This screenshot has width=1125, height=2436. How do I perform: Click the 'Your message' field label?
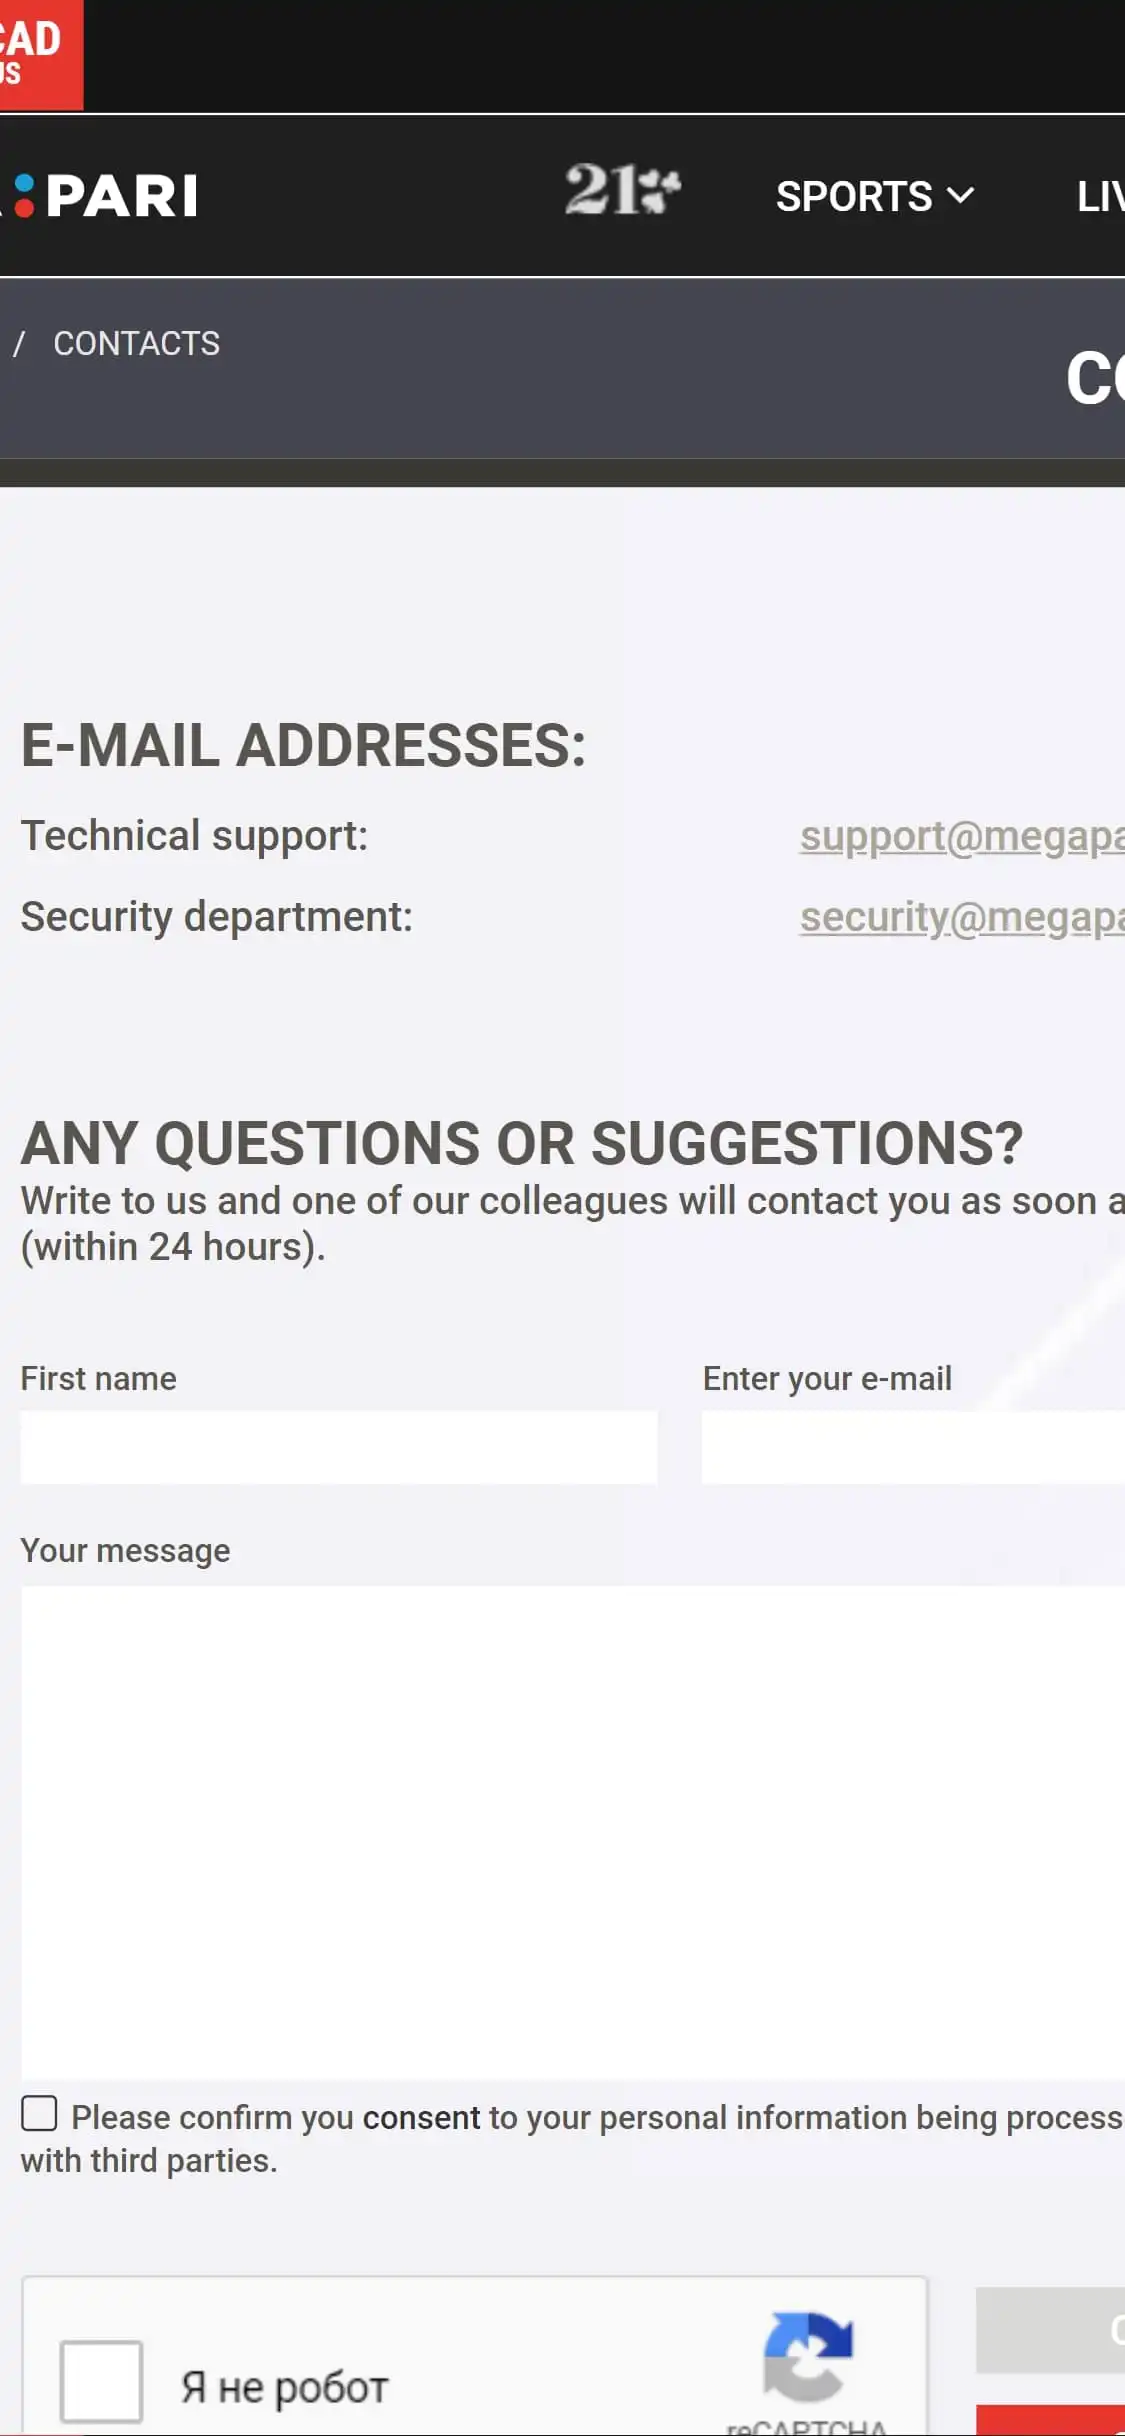(125, 1551)
